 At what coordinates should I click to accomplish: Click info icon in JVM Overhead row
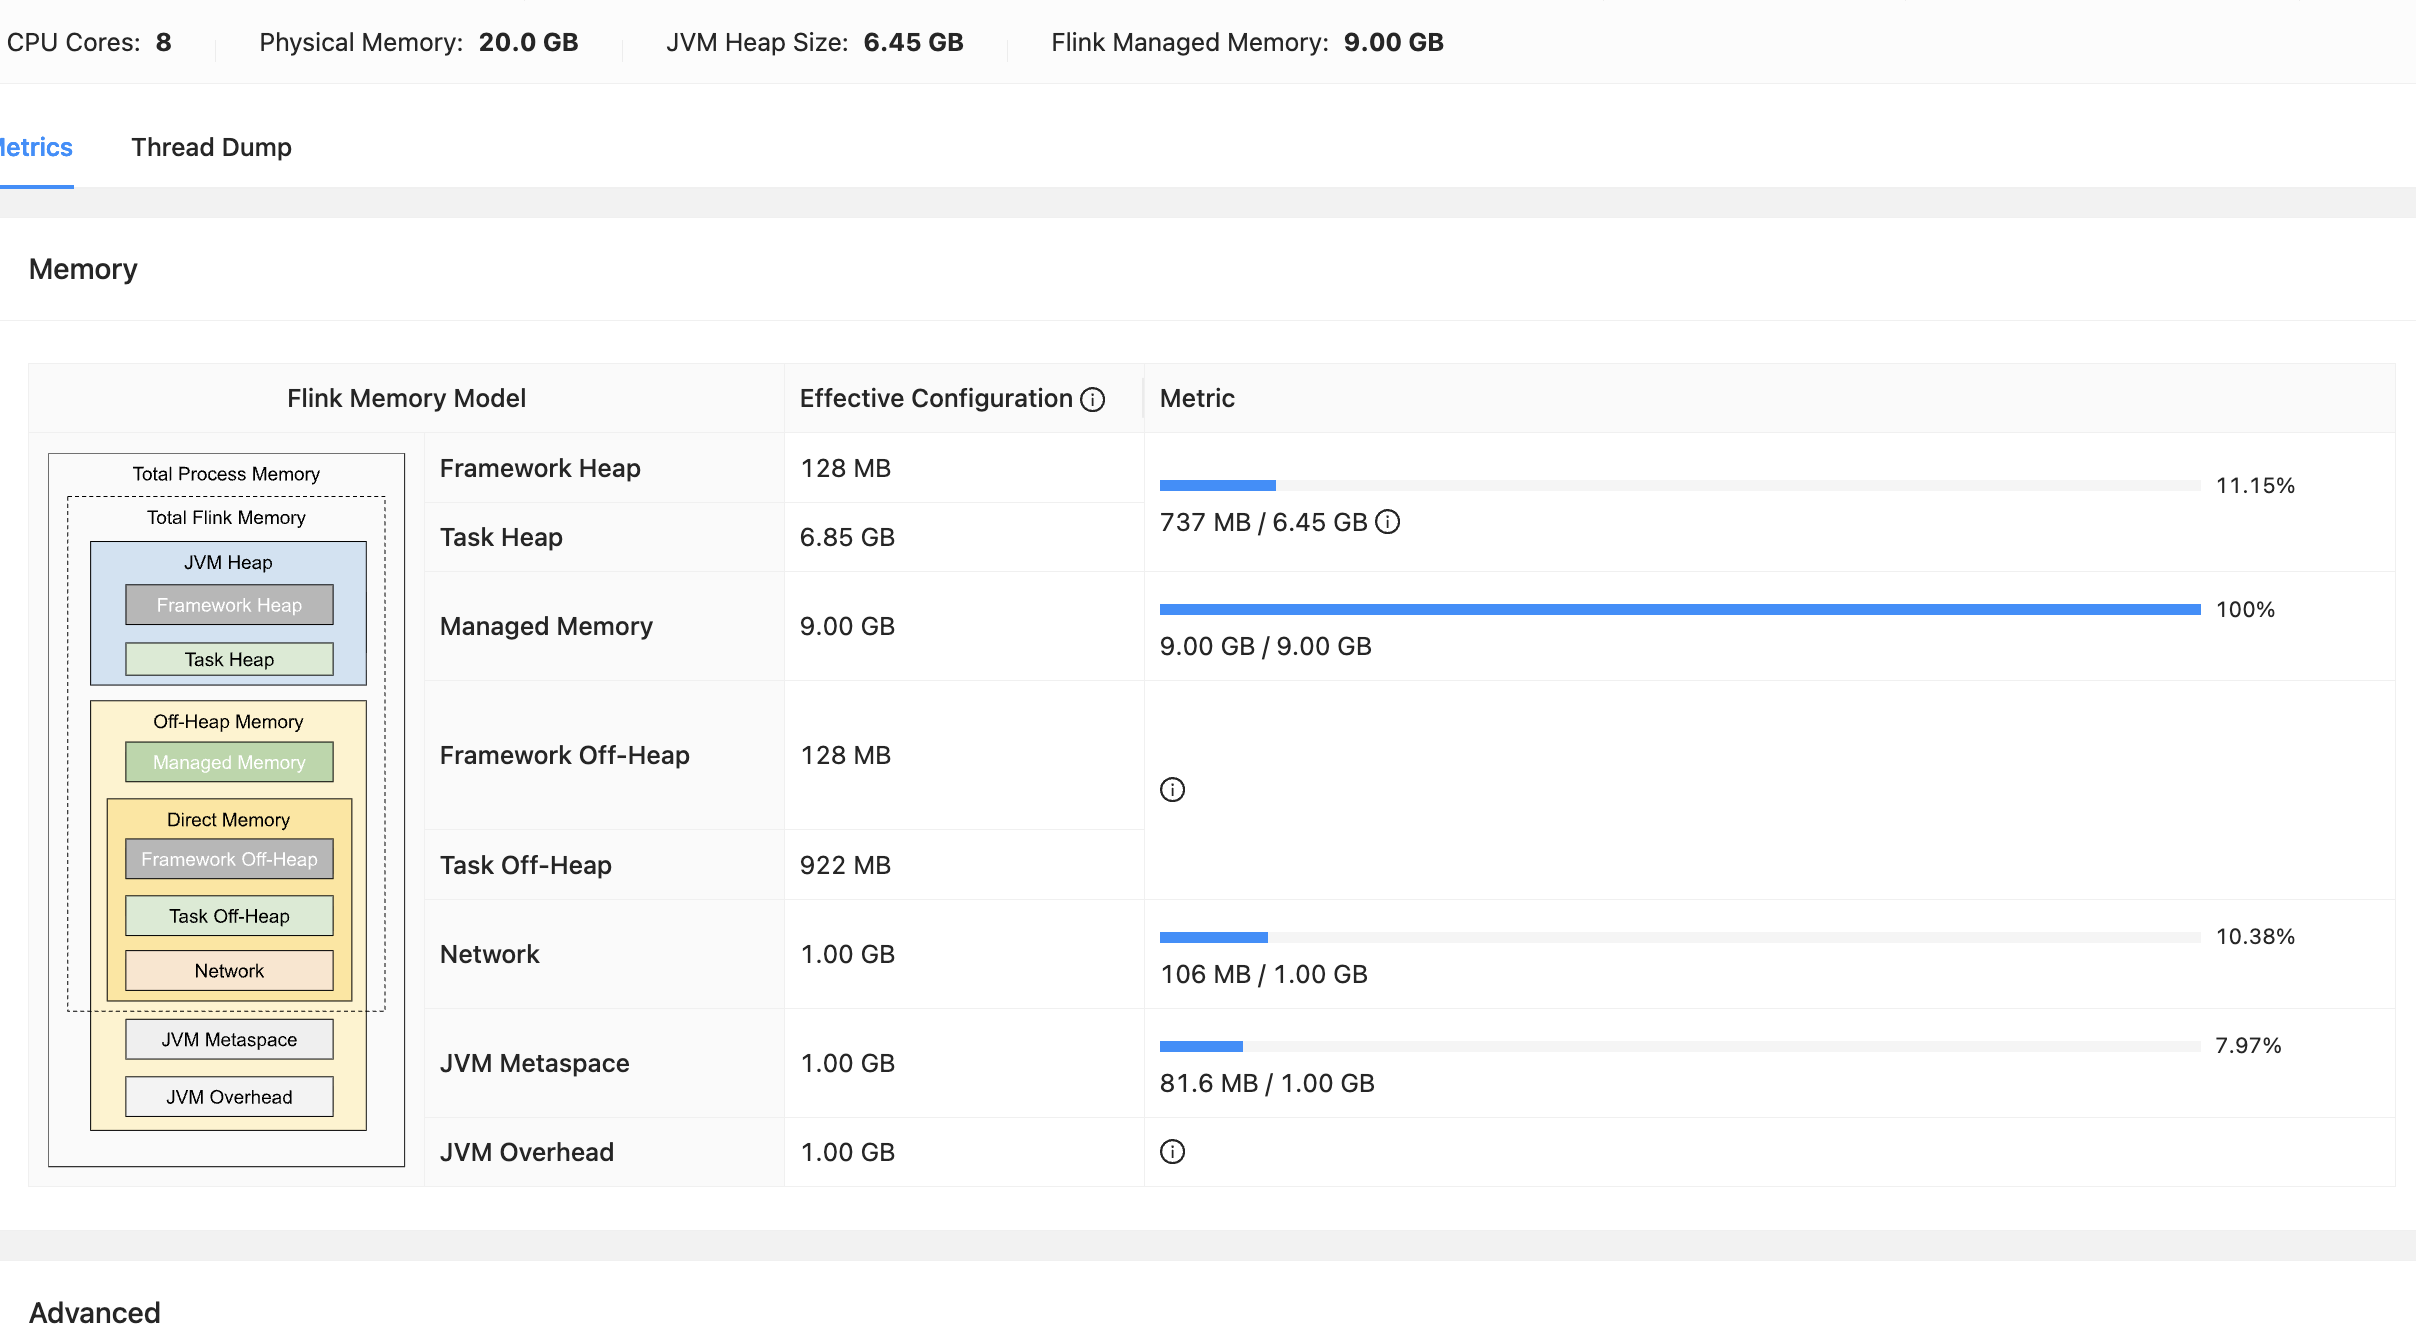(x=1172, y=1152)
